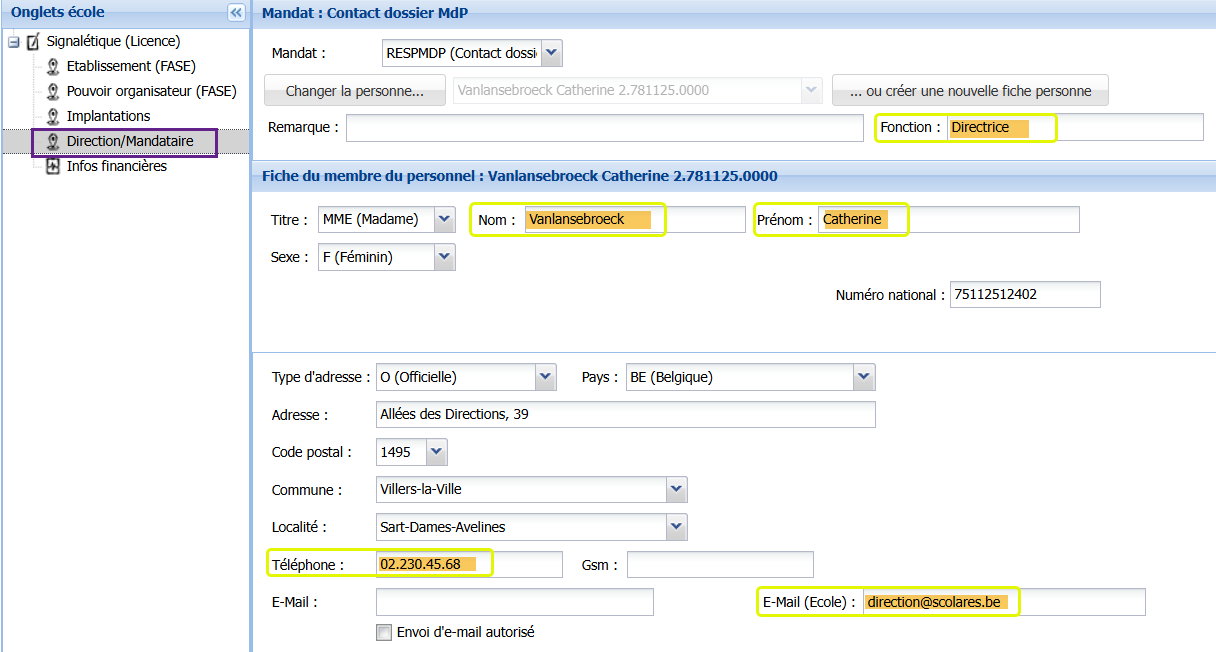Open the Pays country dropdown
The height and width of the screenshot is (652, 1216).
pos(864,378)
